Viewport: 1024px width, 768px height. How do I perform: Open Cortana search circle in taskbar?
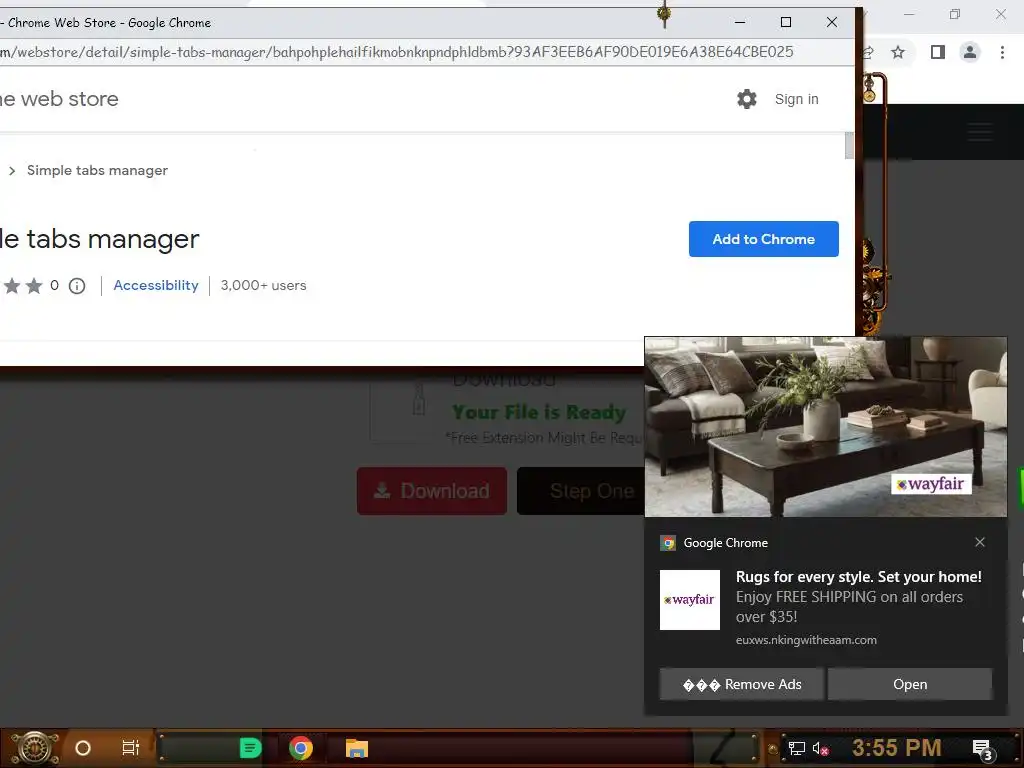click(83, 748)
